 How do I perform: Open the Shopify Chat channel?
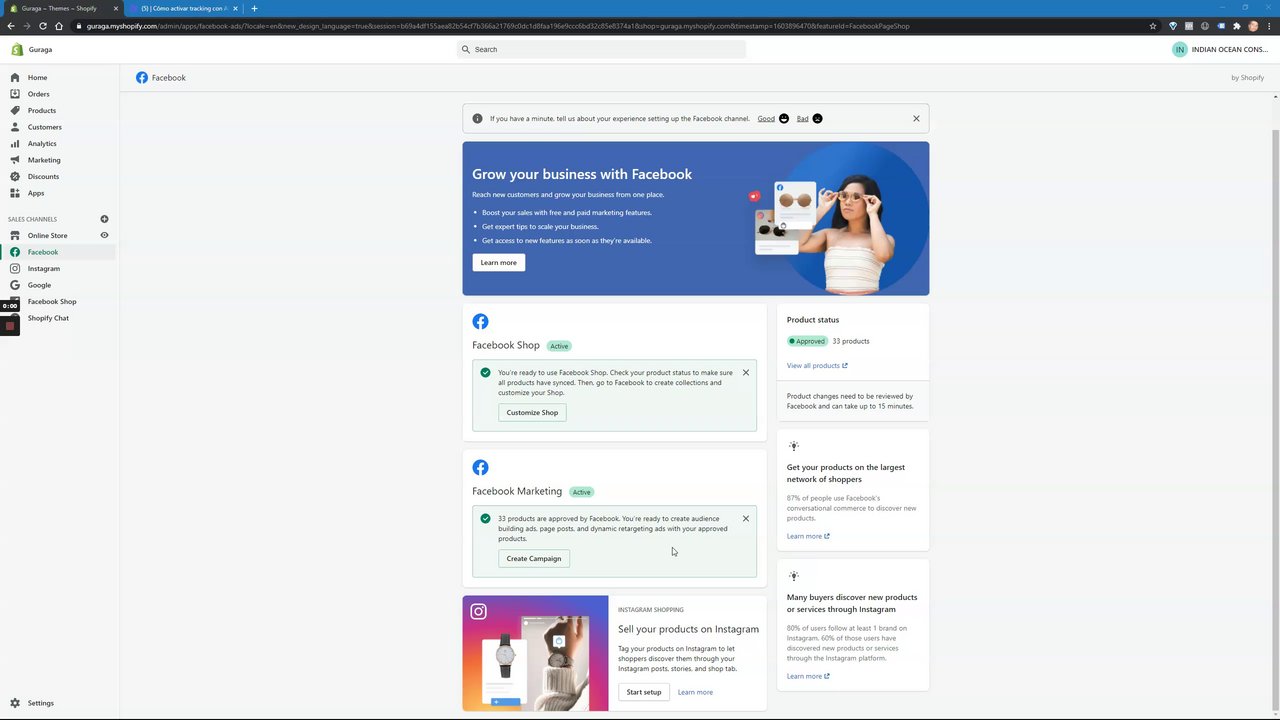click(x=48, y=318)
